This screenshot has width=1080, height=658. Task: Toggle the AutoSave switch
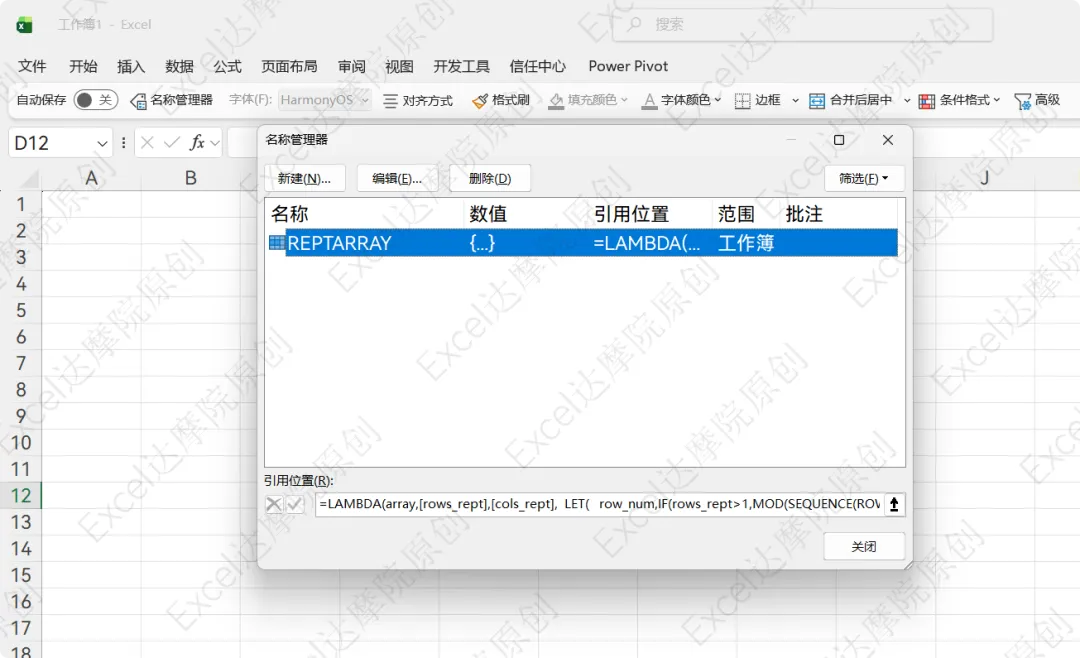[95, 100]
